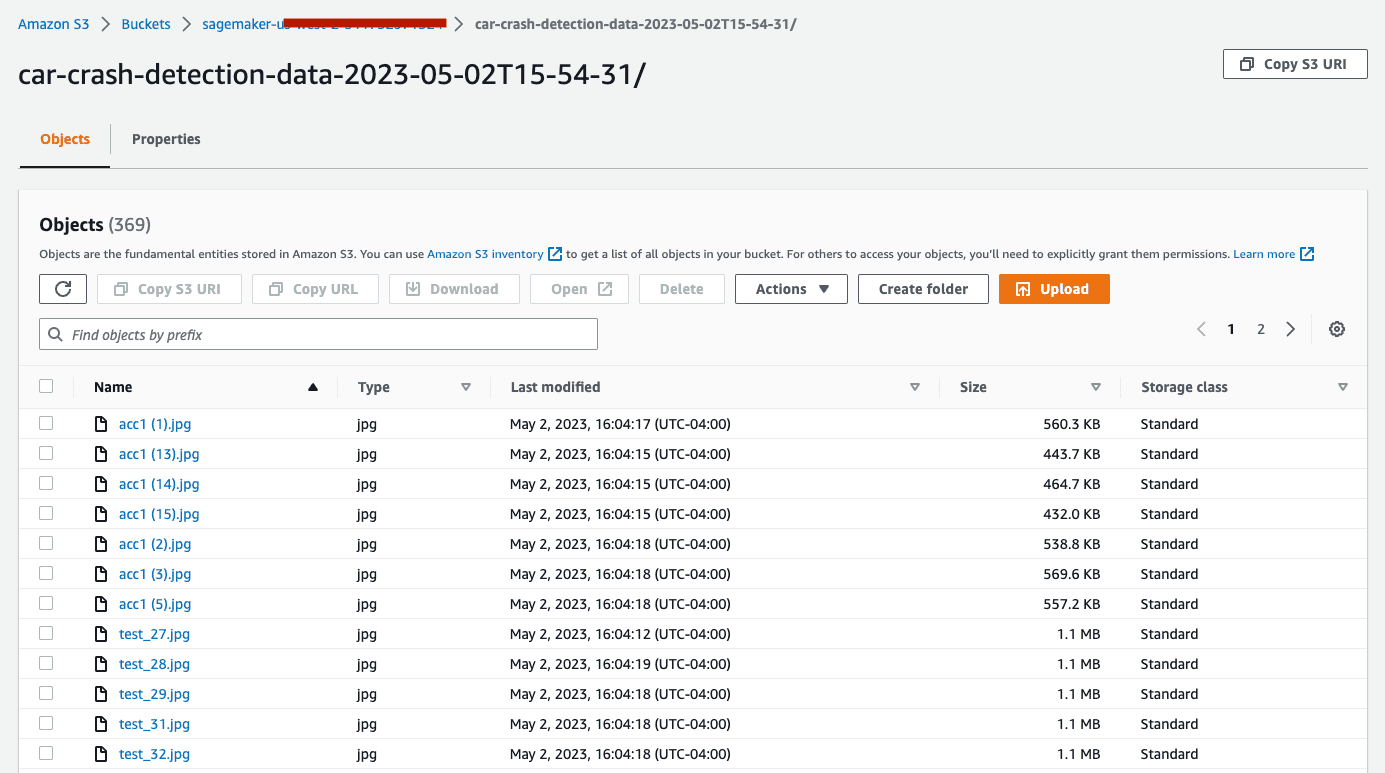Screen dimensions: 1385x773
Task: Open the test_32.jpg object link
Action: click(154, 754)
